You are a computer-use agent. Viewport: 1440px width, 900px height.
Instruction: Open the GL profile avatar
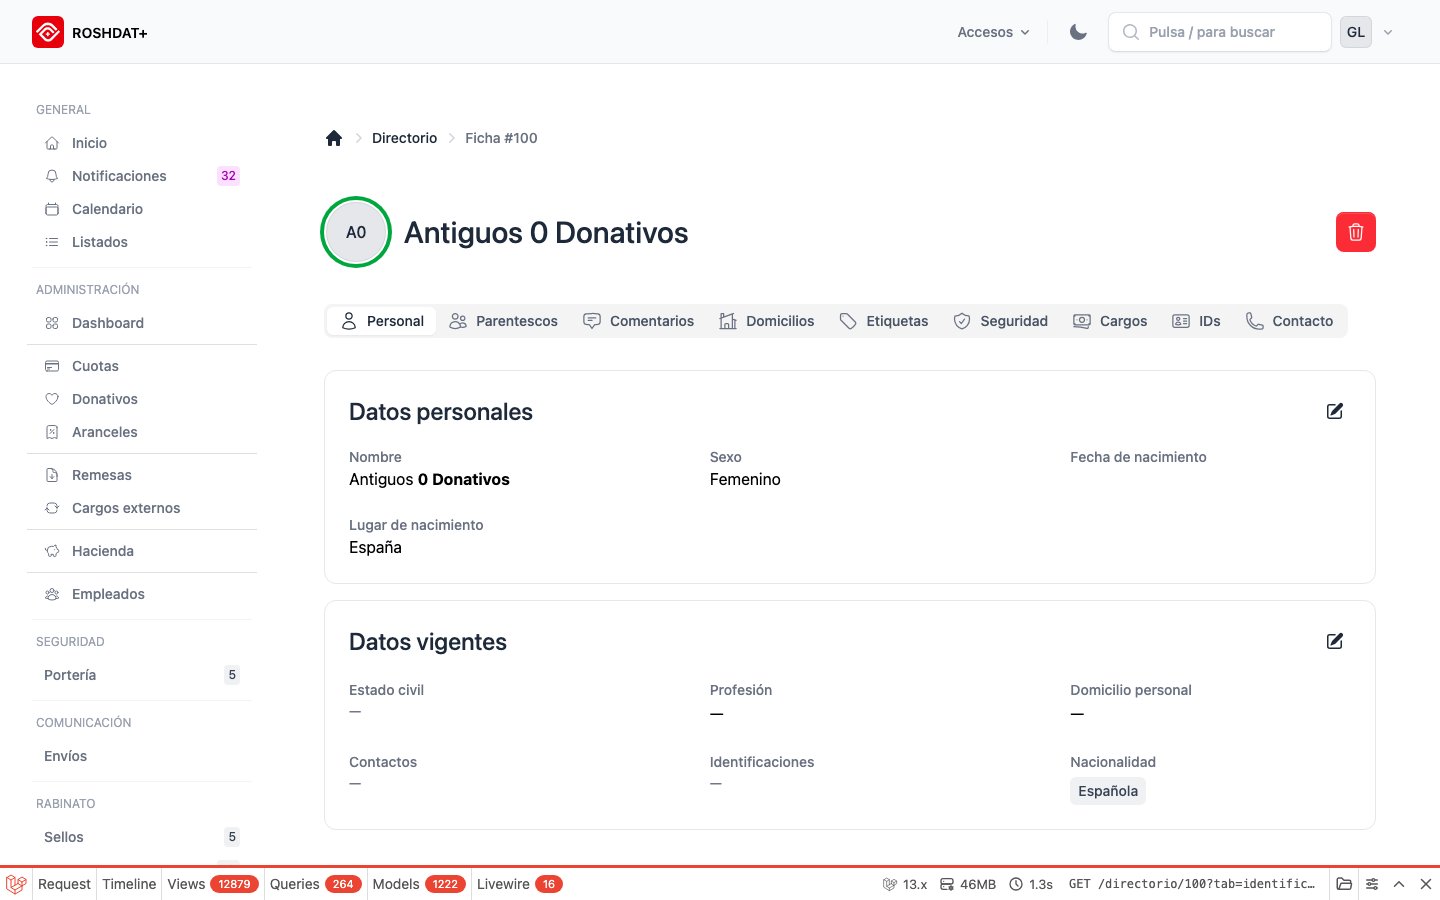click(x=1355, y=31)
